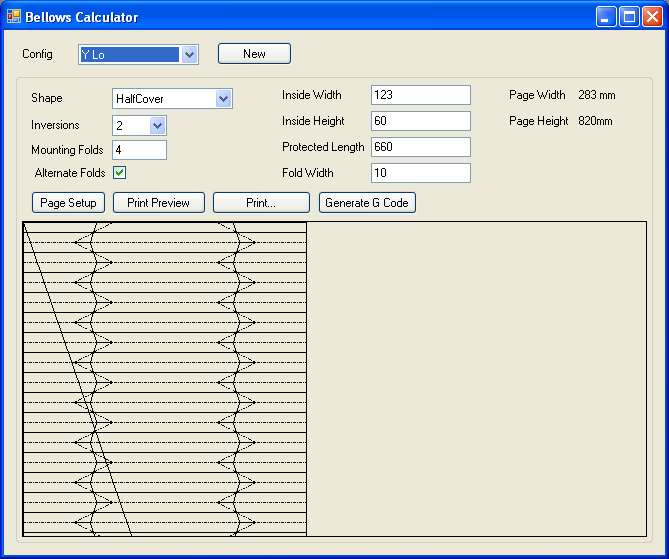Open Page Setup
This screenshot has width=669, height=559.
[x=68, y=203]
